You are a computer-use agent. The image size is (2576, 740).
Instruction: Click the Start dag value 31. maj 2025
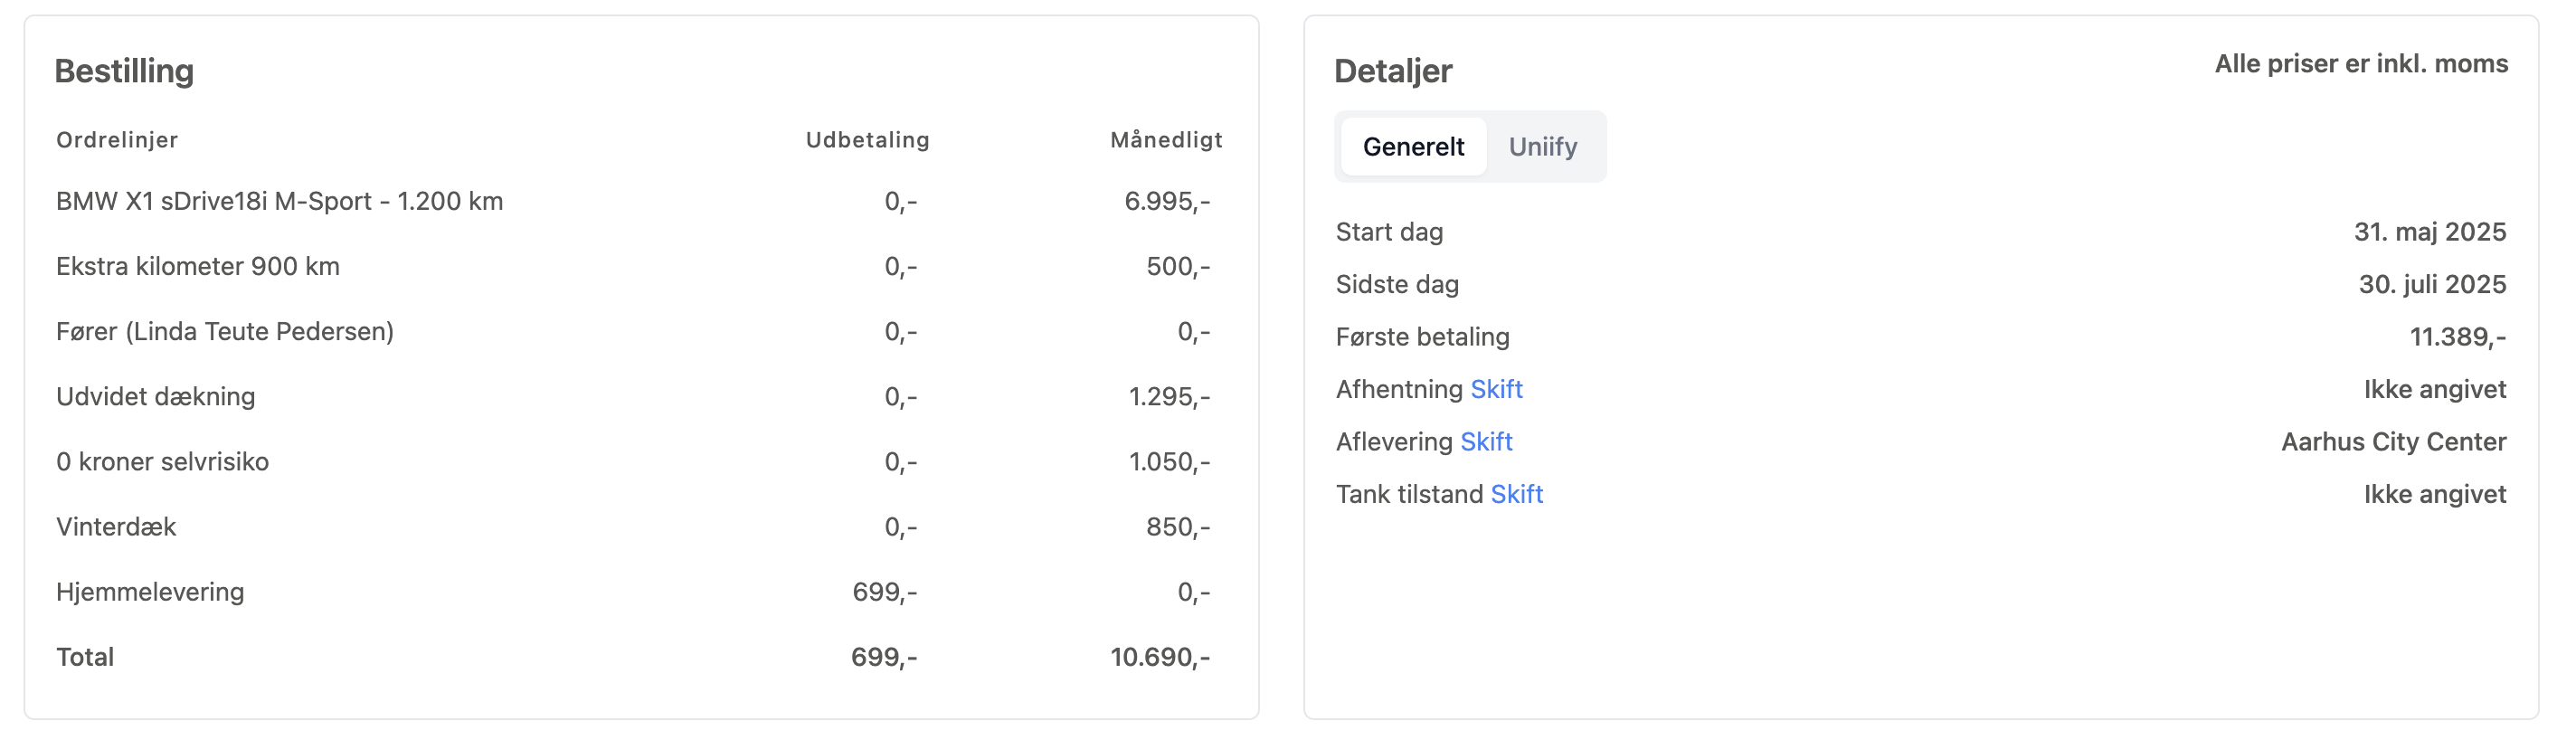point(2429,232)
